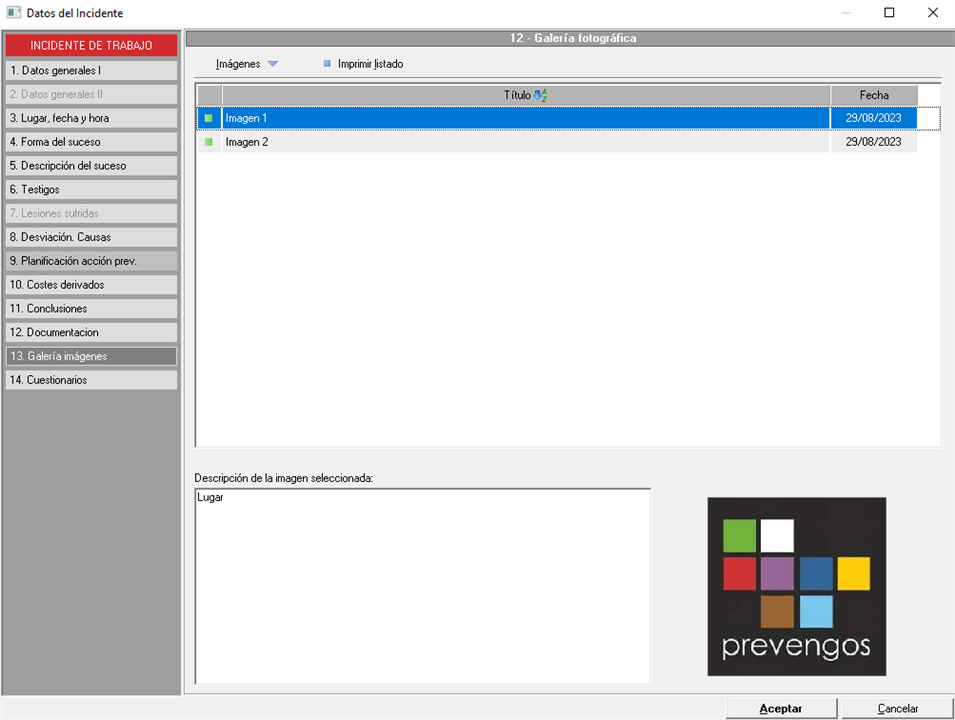
Task: Sort the list by Título column header
Action: pos(517,95)
